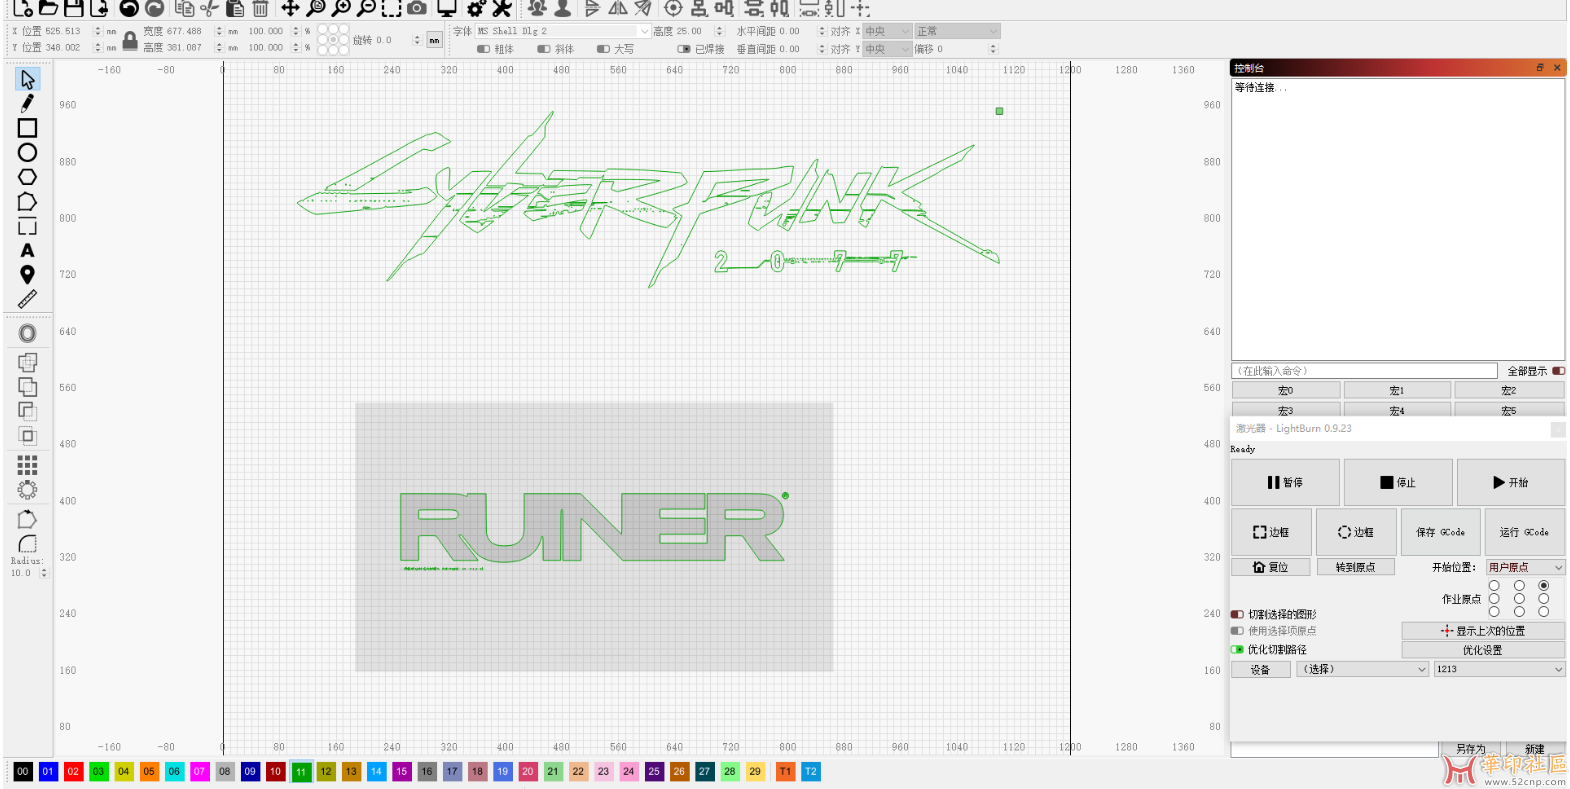Activate the pan move-view tool
This screenshot has height=789, width=1570.
(x=290, y=8)
